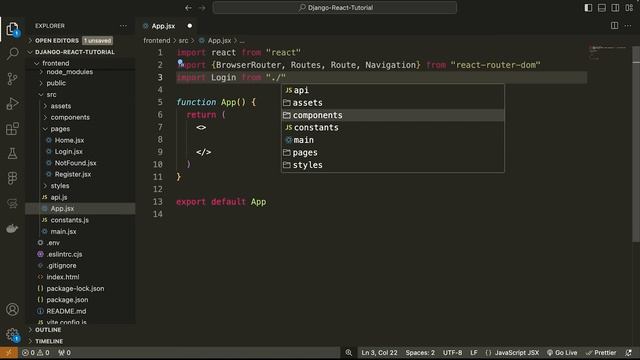Open the Extensions view
The image size is (640, 360).
[x=12, y=129]
